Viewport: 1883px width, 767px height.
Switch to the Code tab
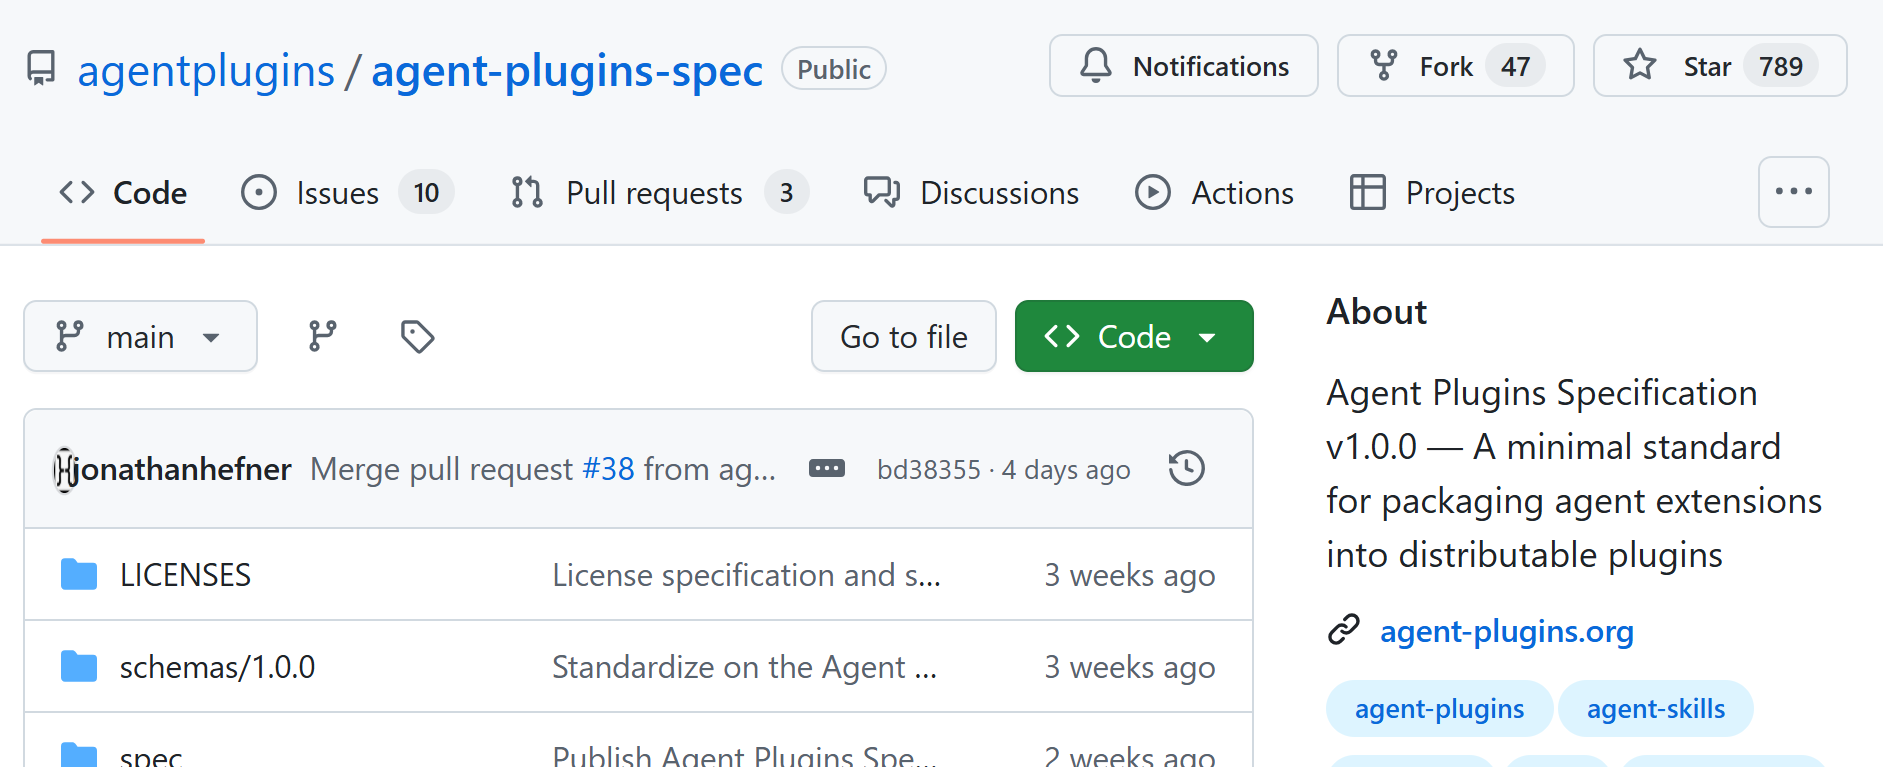(123, 192)
